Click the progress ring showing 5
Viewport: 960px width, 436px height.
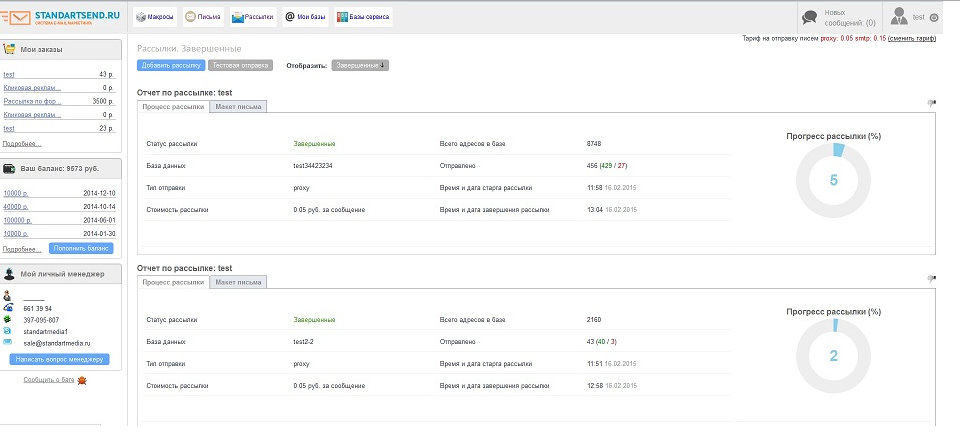(x=833, y=180)
